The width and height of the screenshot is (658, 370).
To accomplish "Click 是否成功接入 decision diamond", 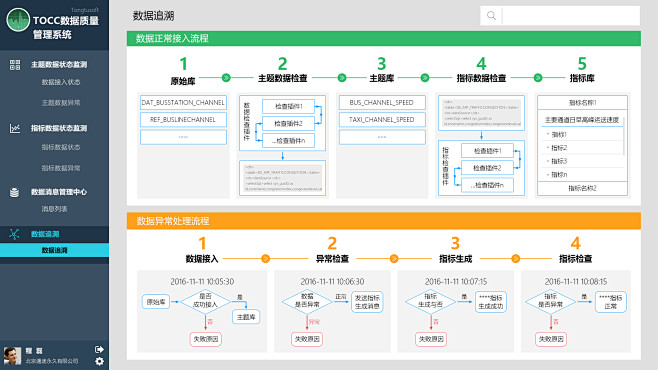I will tap(205, 301).
